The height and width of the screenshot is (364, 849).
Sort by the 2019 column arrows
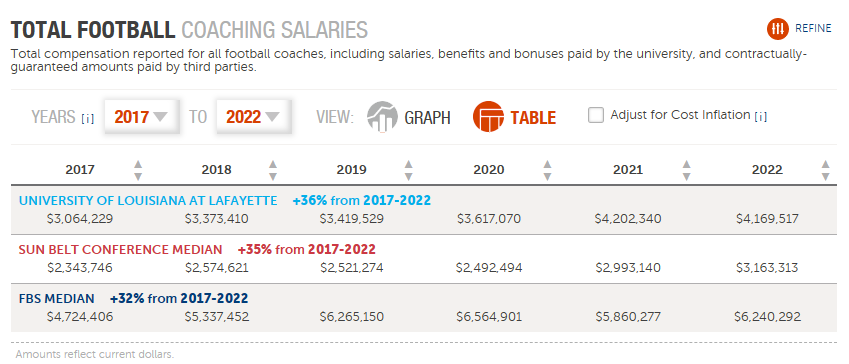(x=409, y=170)
